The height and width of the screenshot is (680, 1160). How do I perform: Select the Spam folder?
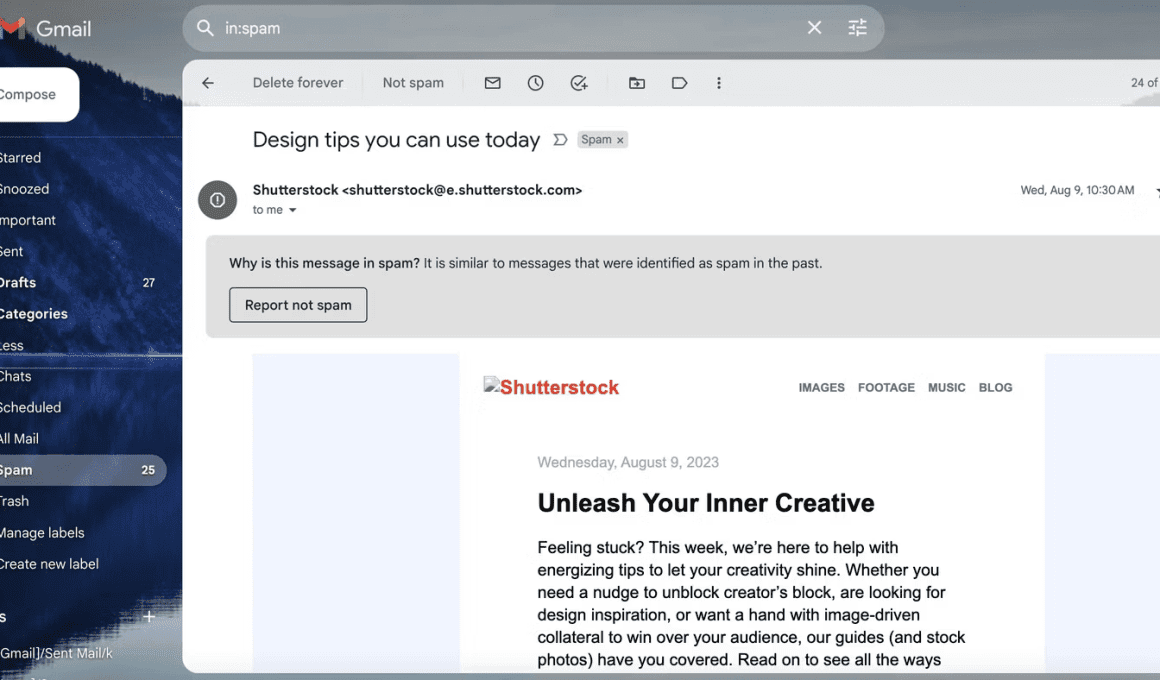coord(81,470)
